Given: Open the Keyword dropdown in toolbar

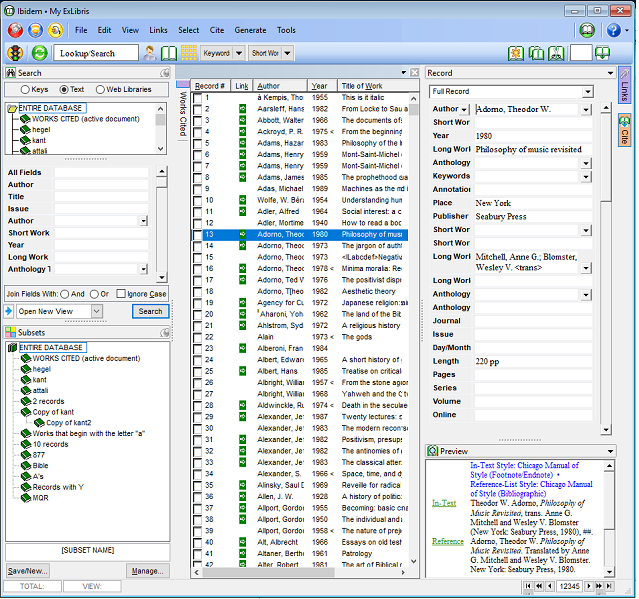Looking at the screenshot, I should pyautogui.click(x=237, y=53).
